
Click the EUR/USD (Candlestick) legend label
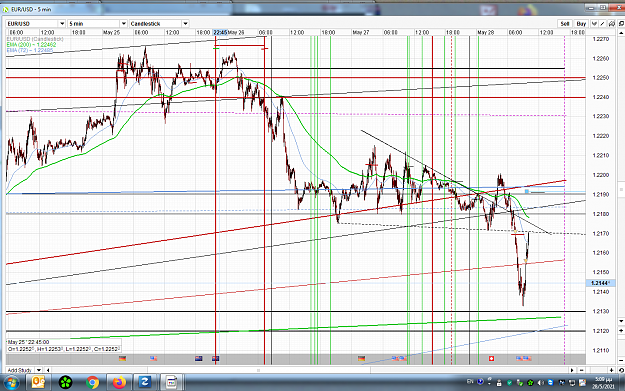35,39
